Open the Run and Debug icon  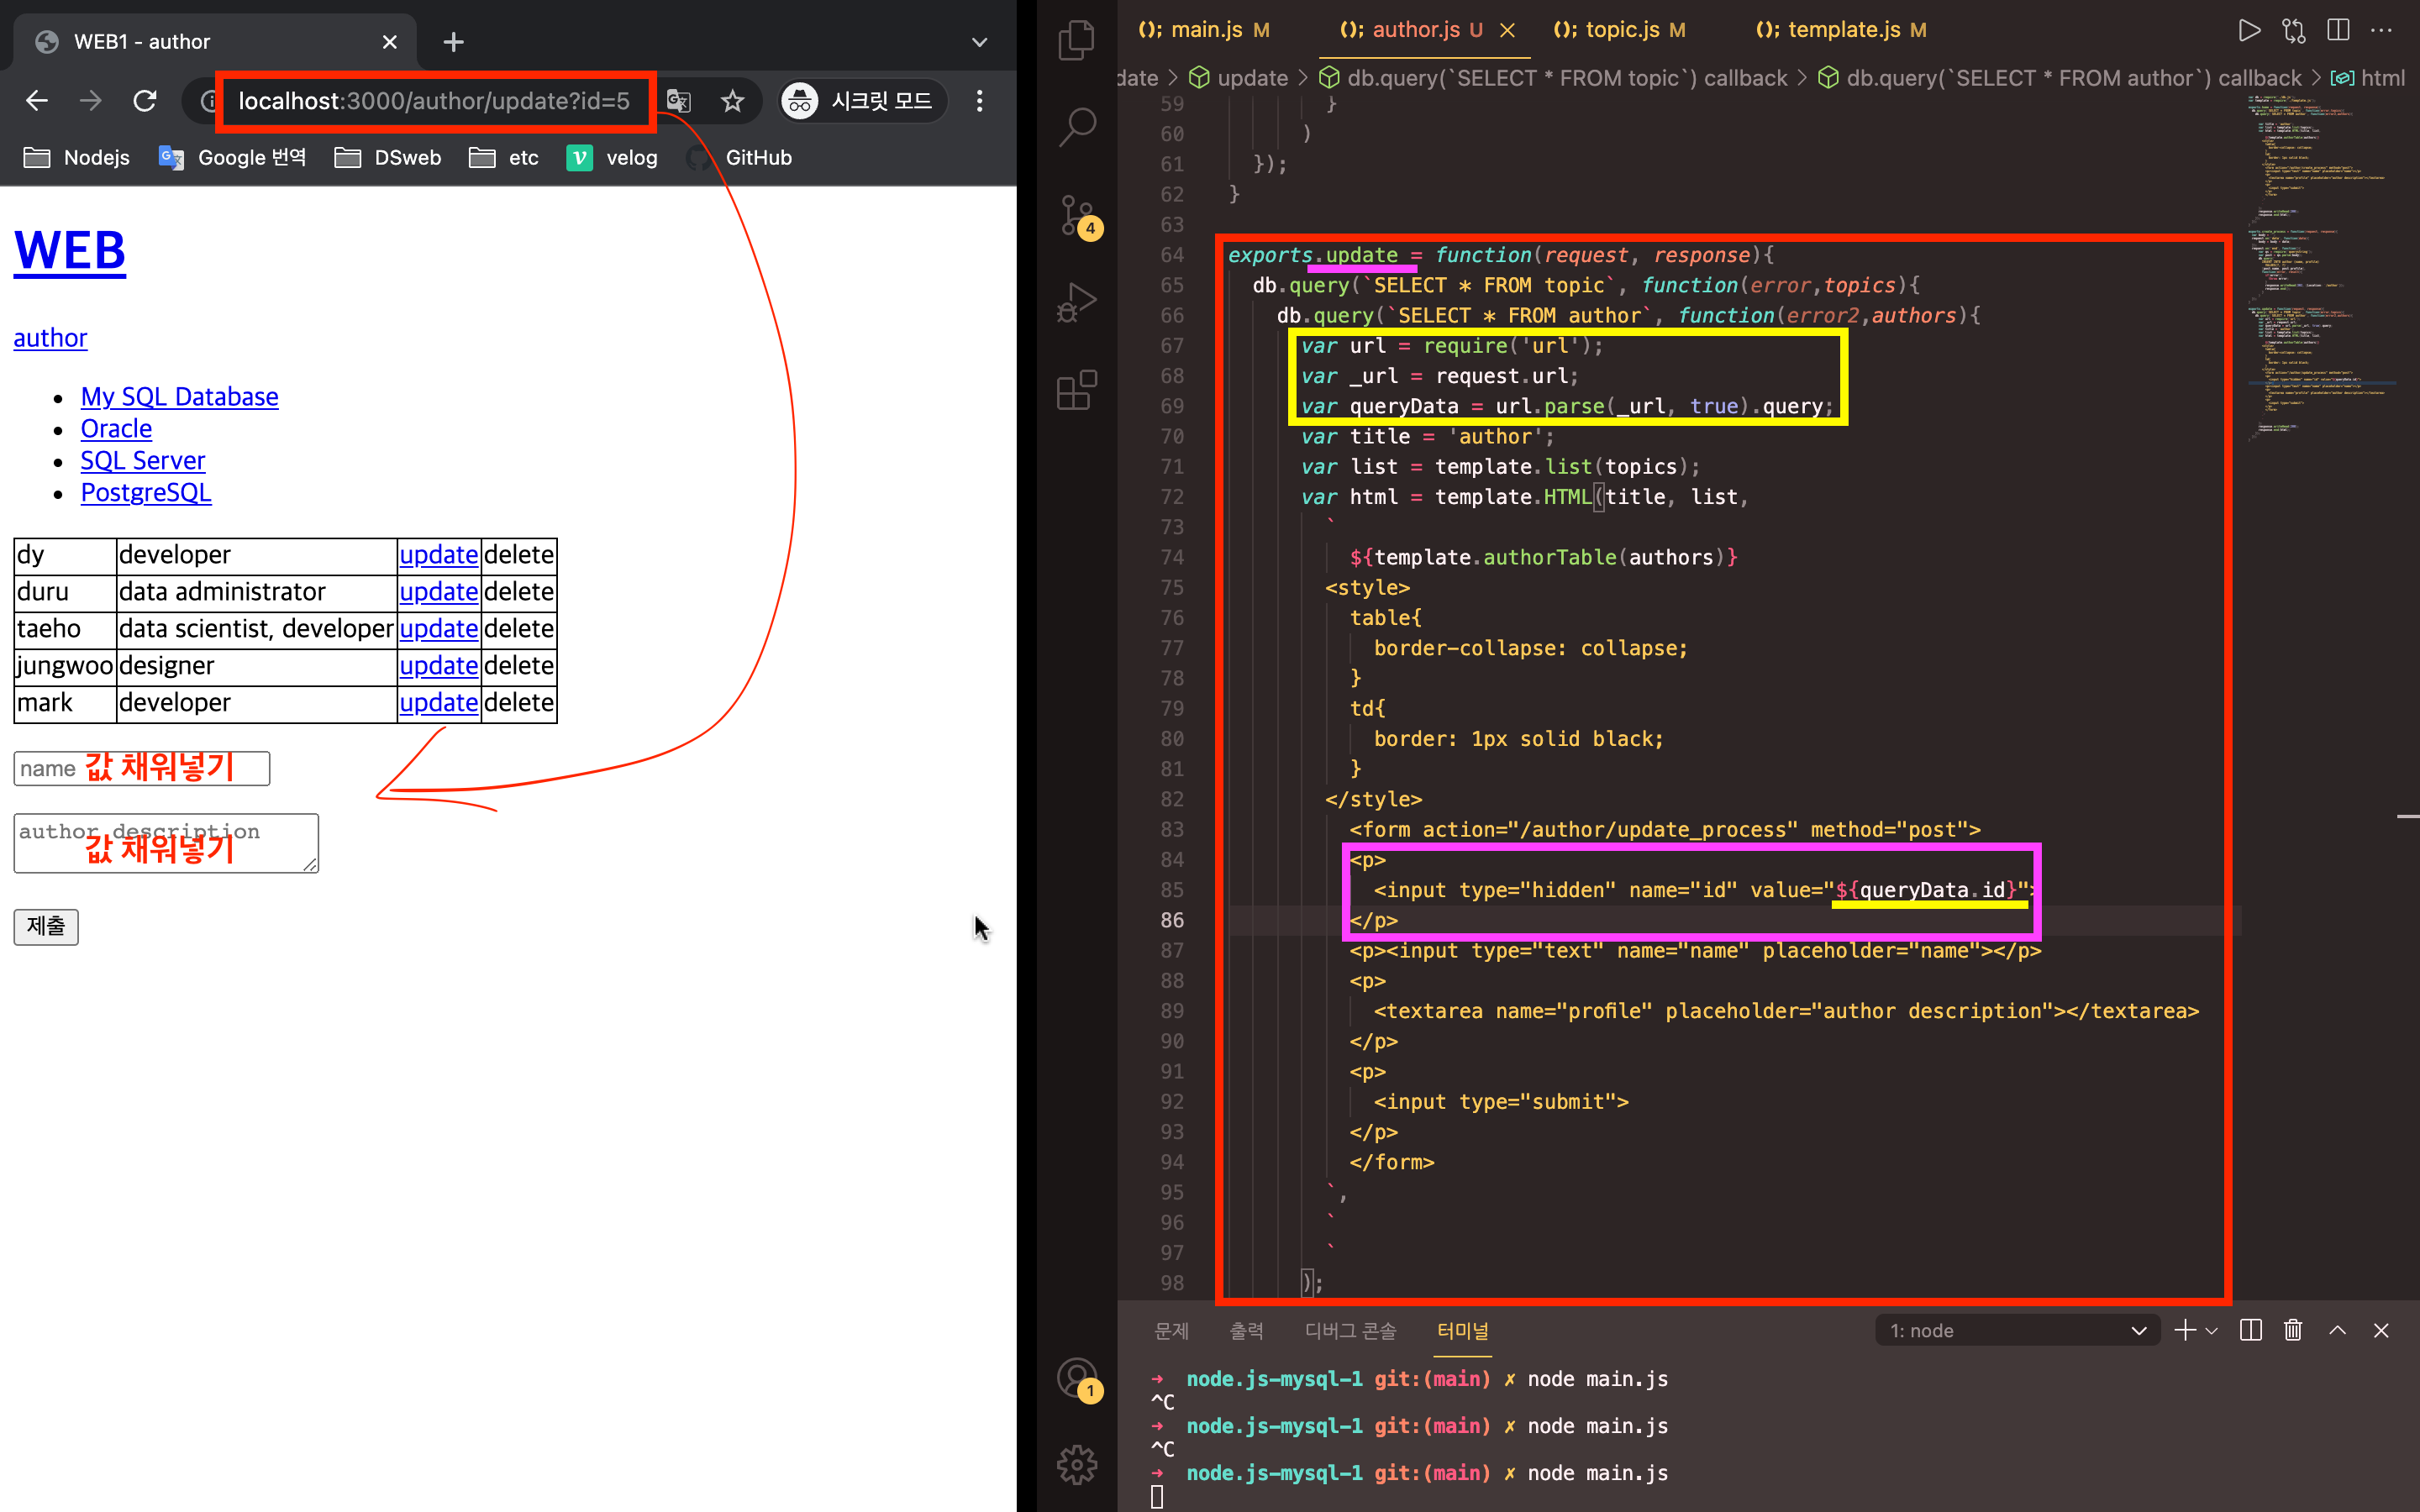pyautogui.click(x=1077, y=303)
